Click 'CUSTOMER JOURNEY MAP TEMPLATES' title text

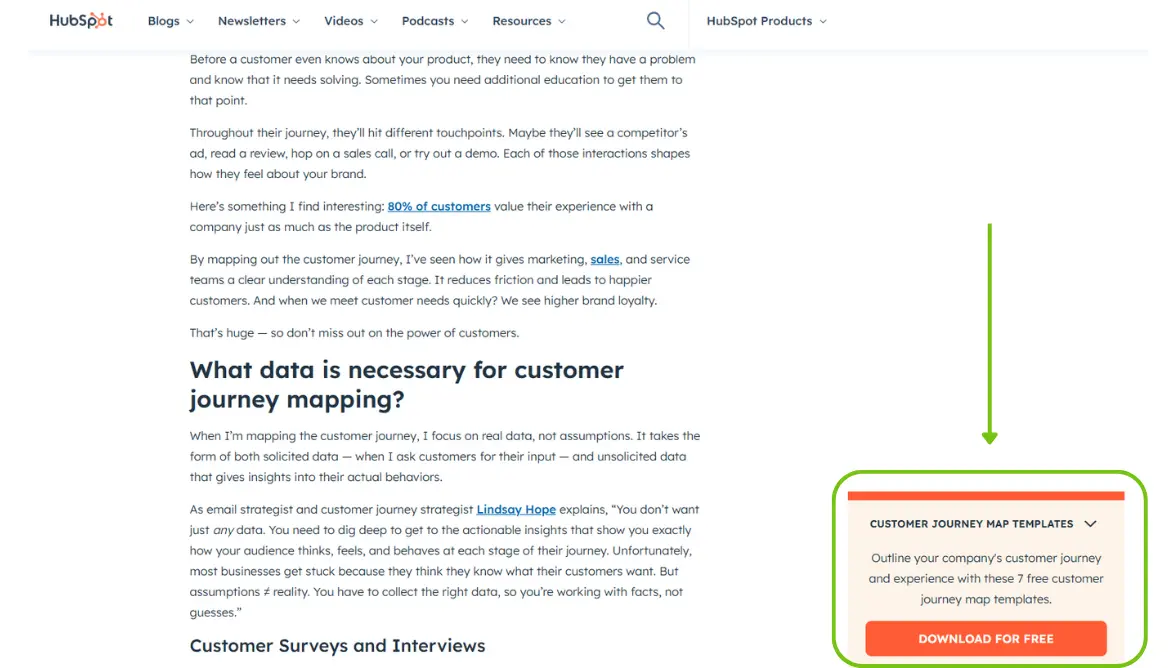971,524
